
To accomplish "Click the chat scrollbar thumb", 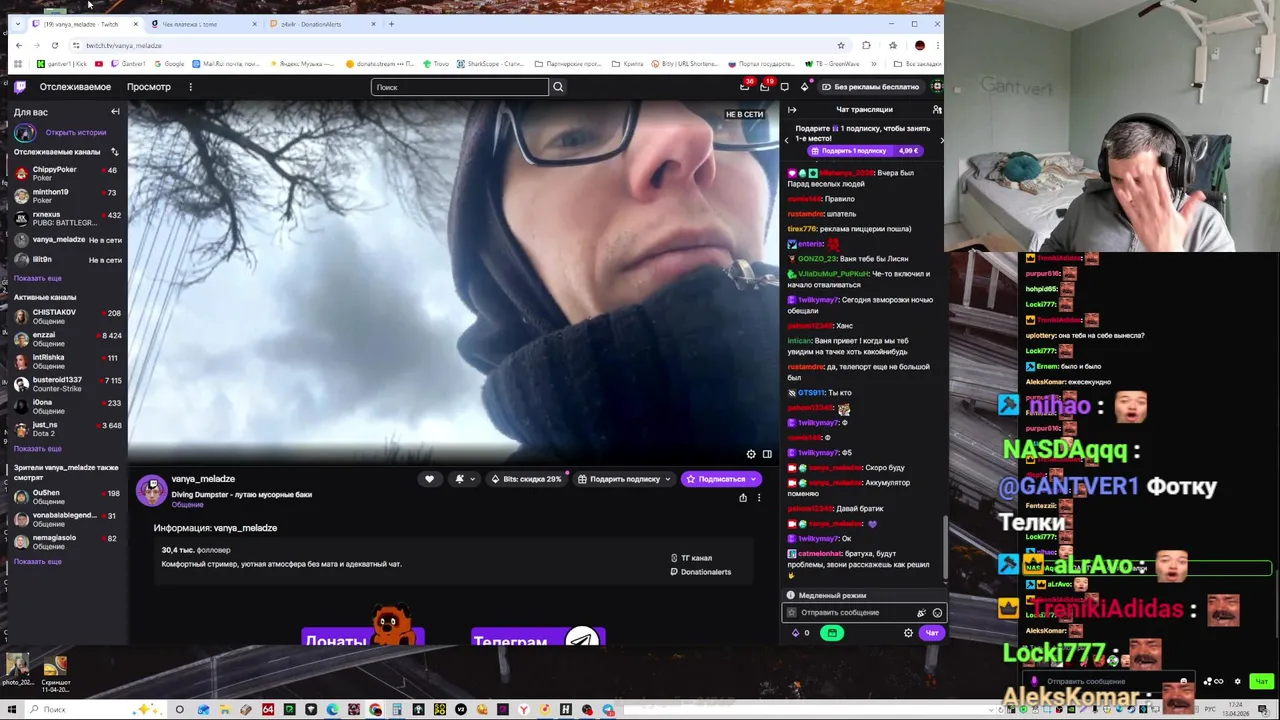I will click(x=944, y=547).
